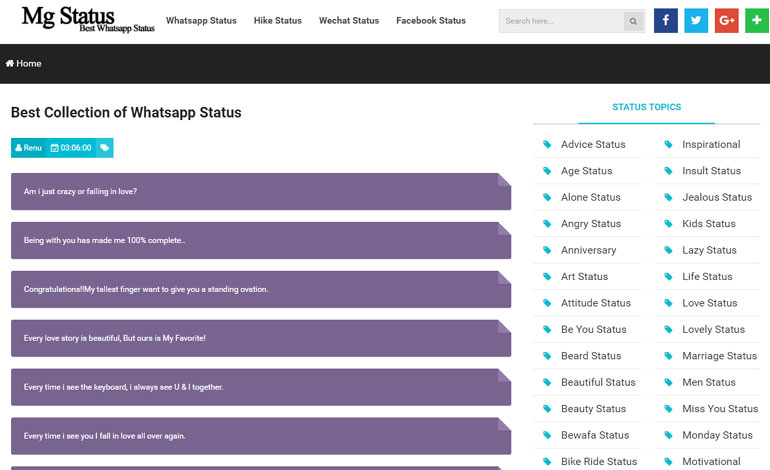Viewport: 770px width, 470px height.
Task: Open the Marriage Status topic
Action: tap(719, 356)
